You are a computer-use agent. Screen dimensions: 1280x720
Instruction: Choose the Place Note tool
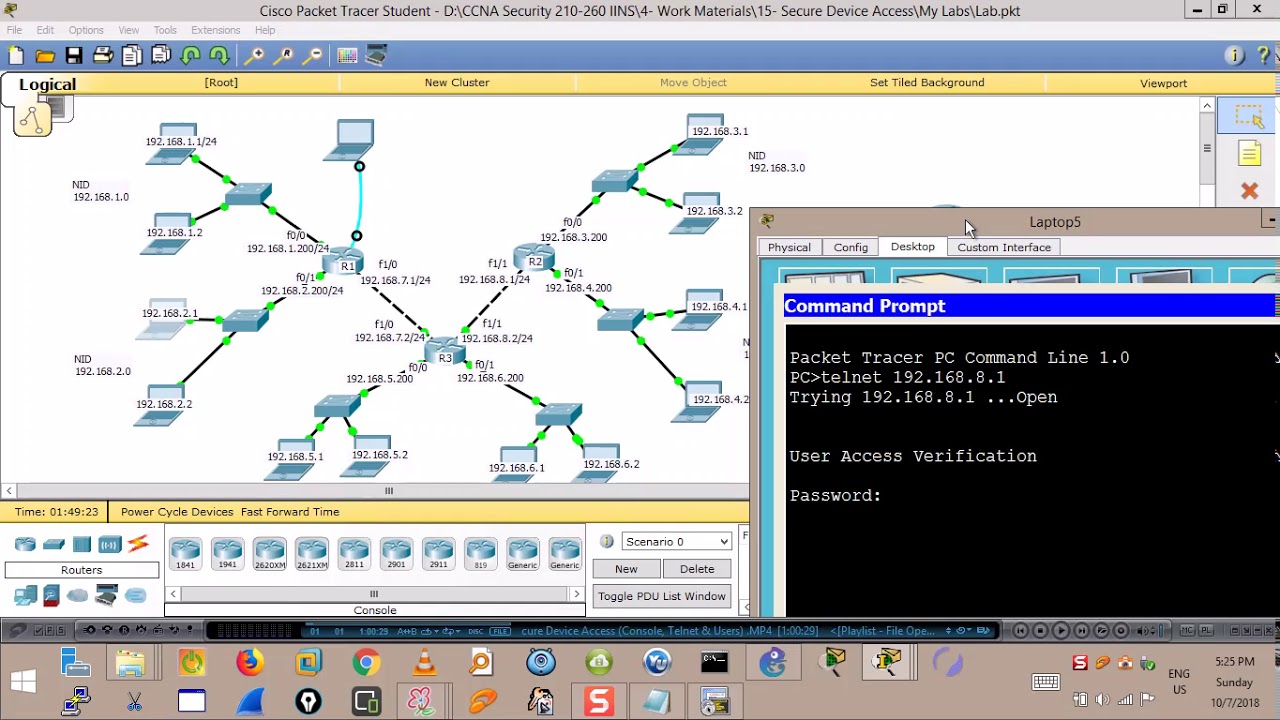point(1249,153)
